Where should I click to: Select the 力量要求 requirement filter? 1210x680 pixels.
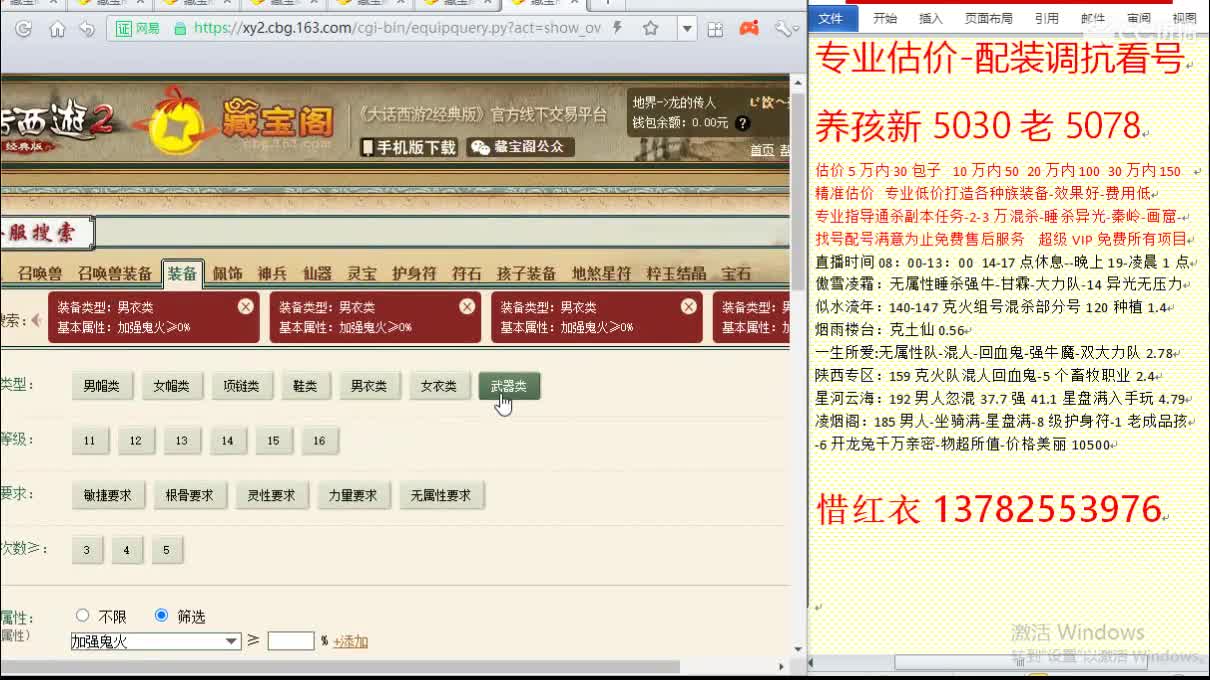point(354,495)
